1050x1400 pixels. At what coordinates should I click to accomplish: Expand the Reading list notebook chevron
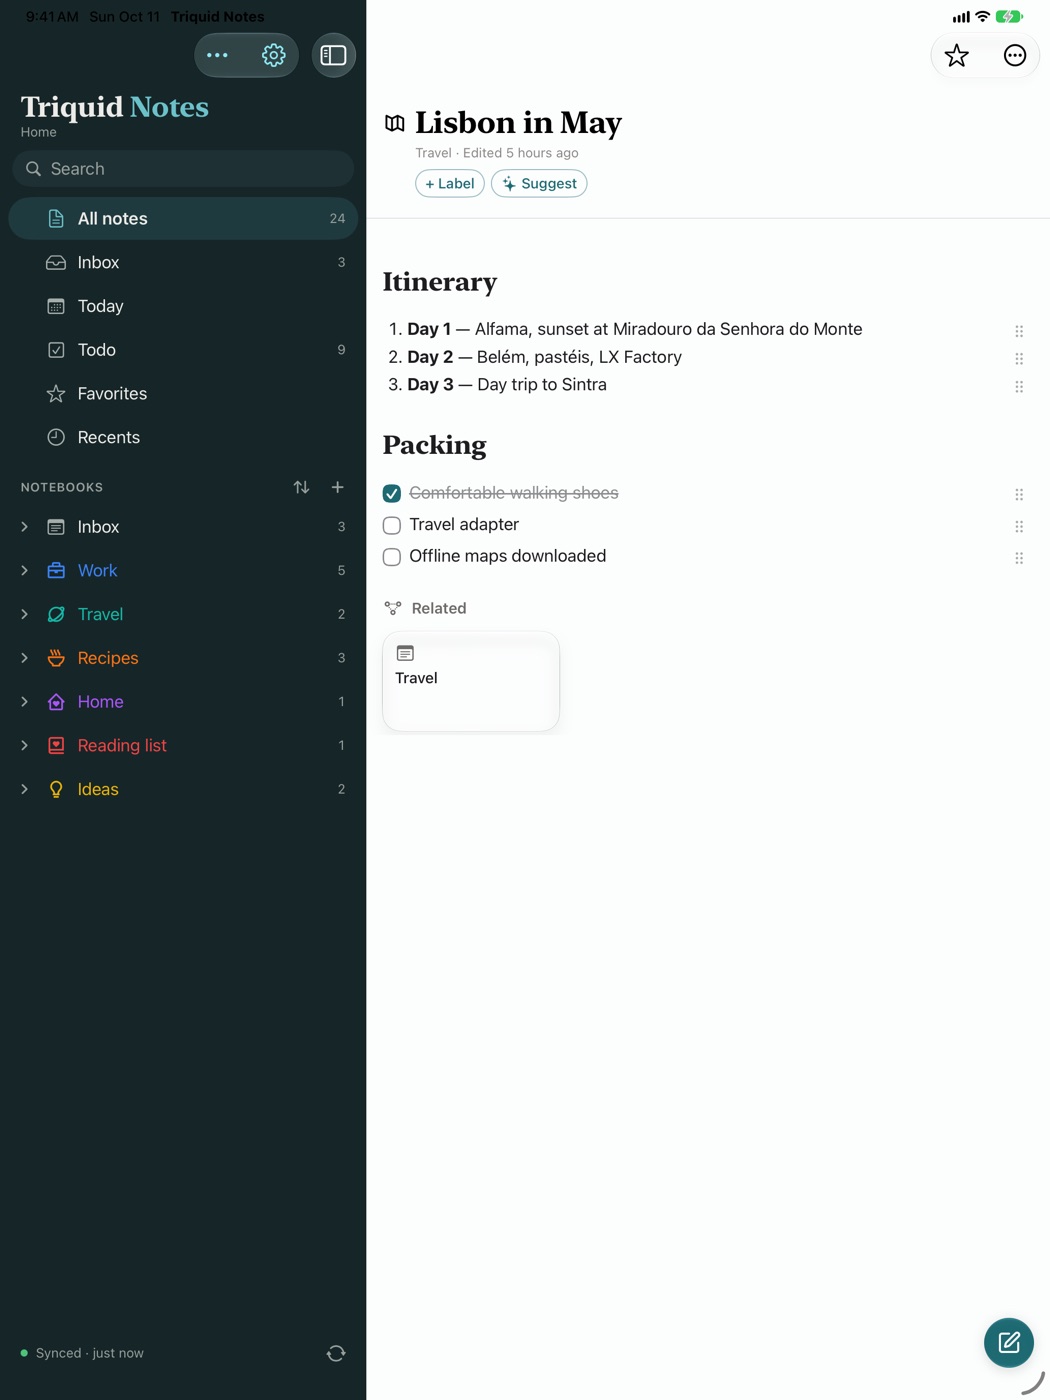(25, 745)
